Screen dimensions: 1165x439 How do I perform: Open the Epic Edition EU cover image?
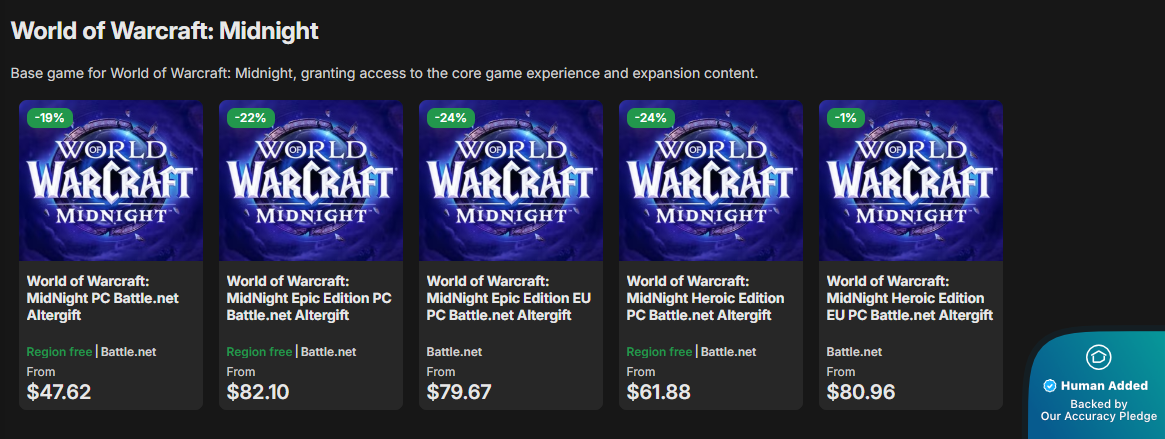(510, 181)
